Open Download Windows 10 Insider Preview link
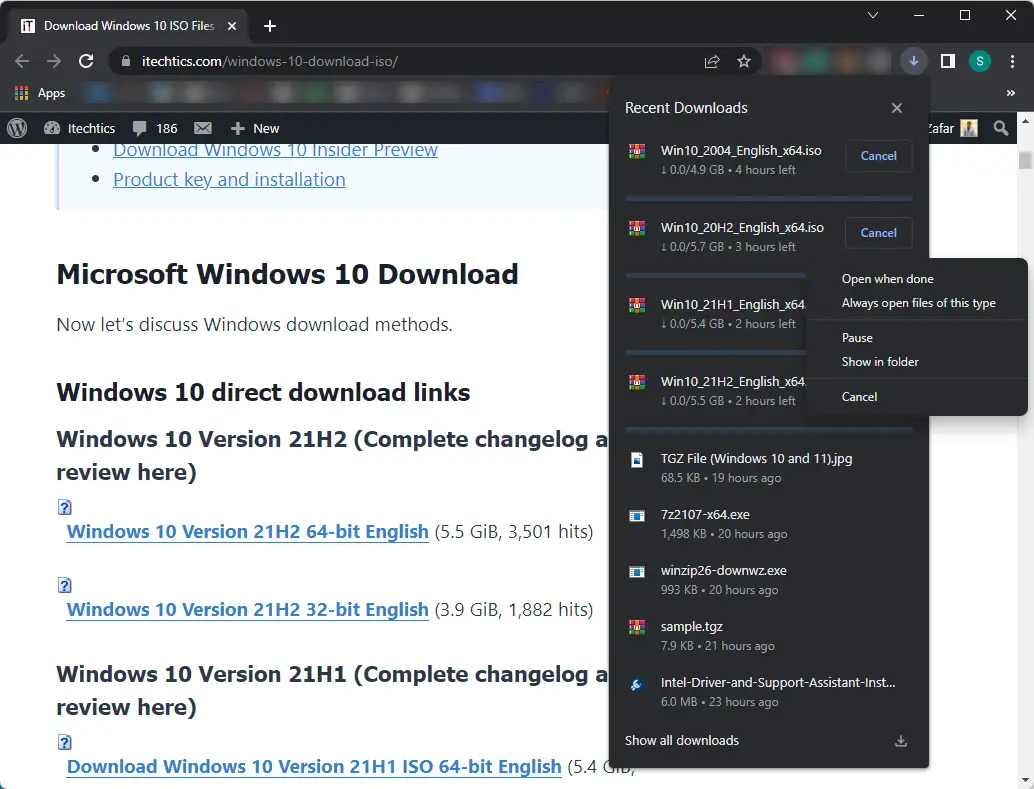Screen dimensions: 1034x789 tap(275, 150)
